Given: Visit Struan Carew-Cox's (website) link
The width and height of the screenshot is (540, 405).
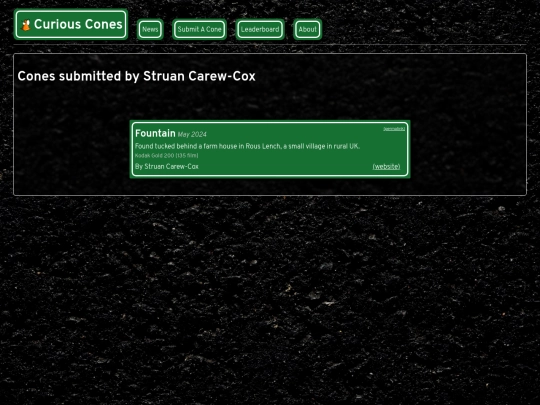Looking at the screenshot, I should click(386, 167).
